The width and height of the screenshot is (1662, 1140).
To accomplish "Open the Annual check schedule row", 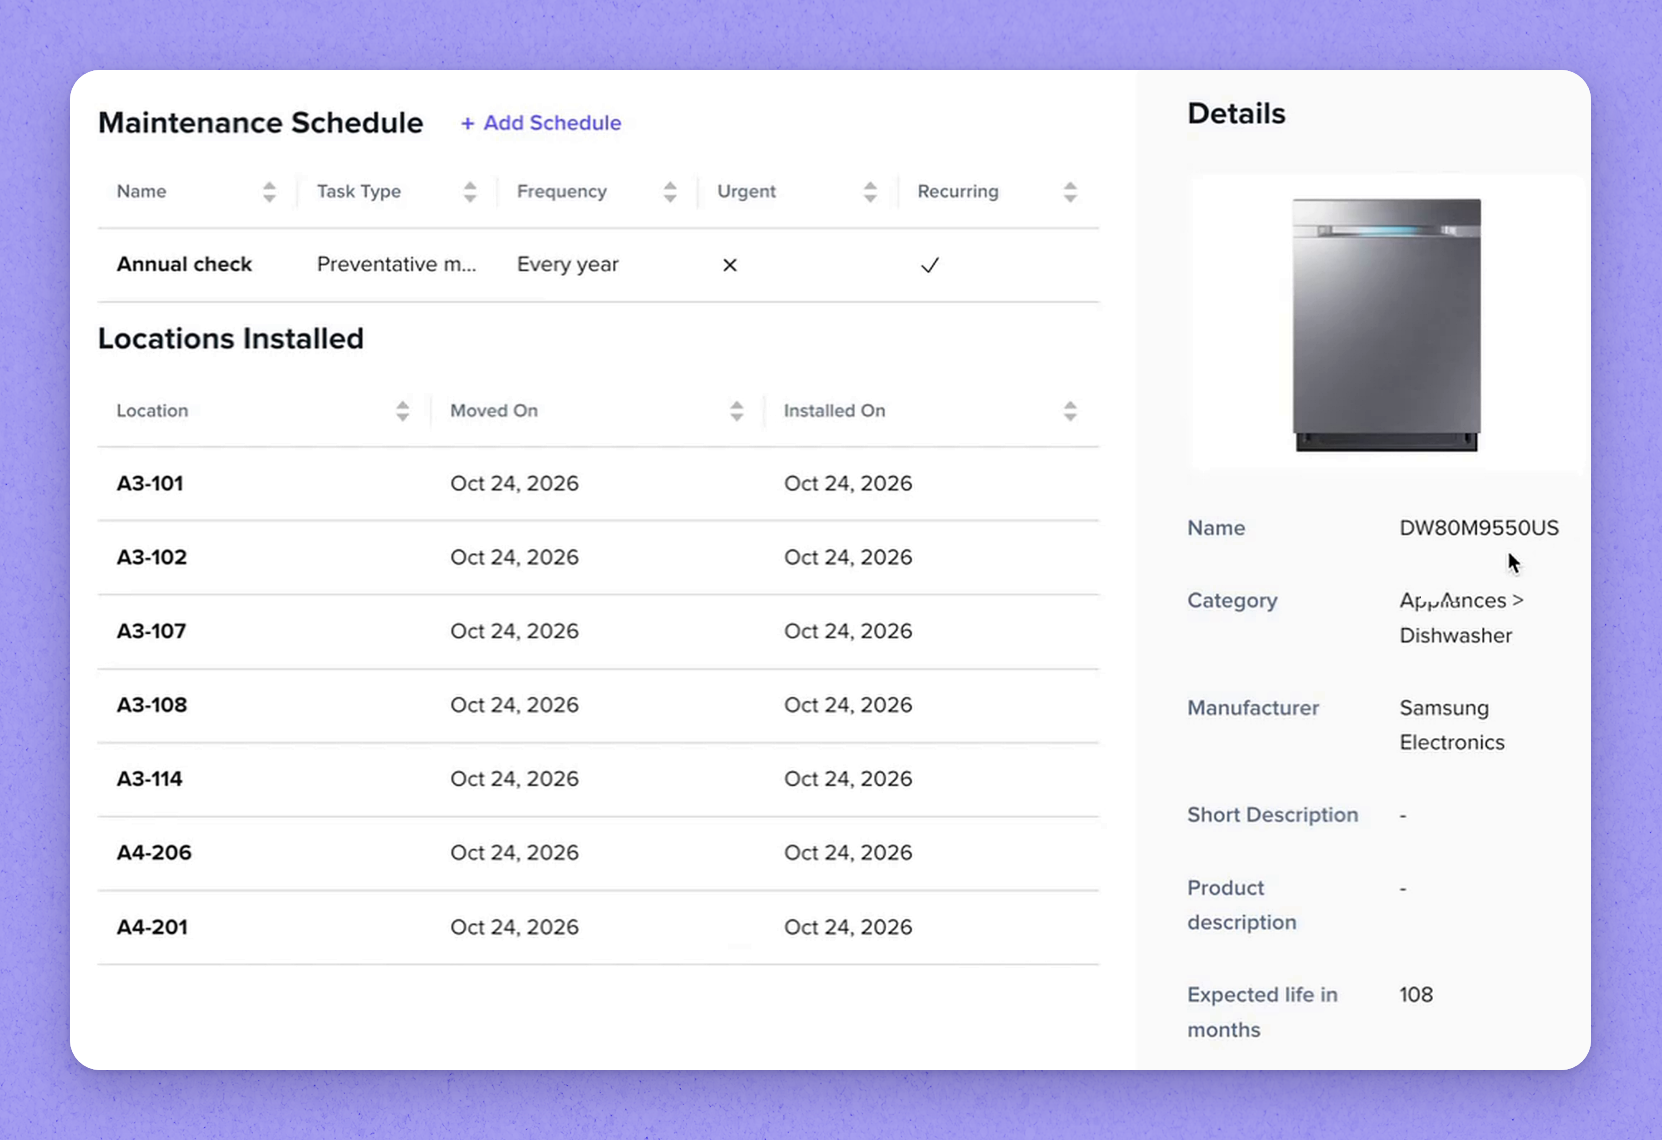I will [x=598, y=265].
